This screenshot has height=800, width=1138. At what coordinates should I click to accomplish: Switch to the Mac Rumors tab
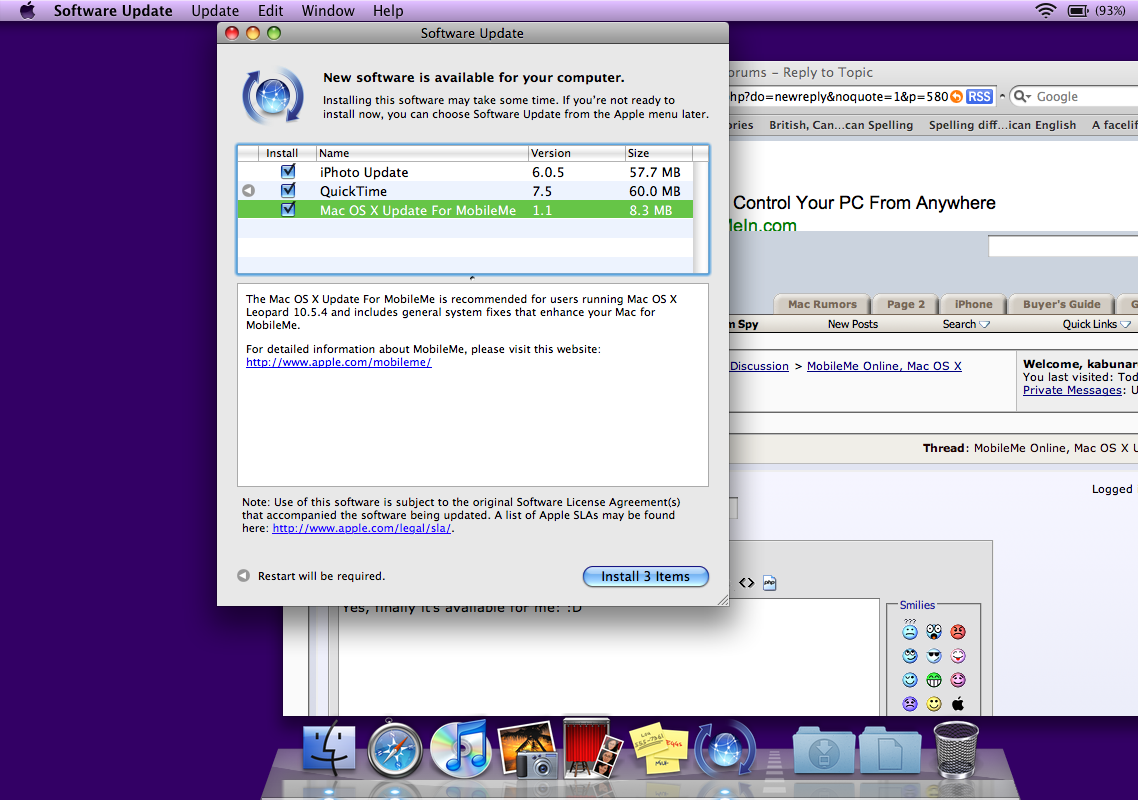[822, 304]
